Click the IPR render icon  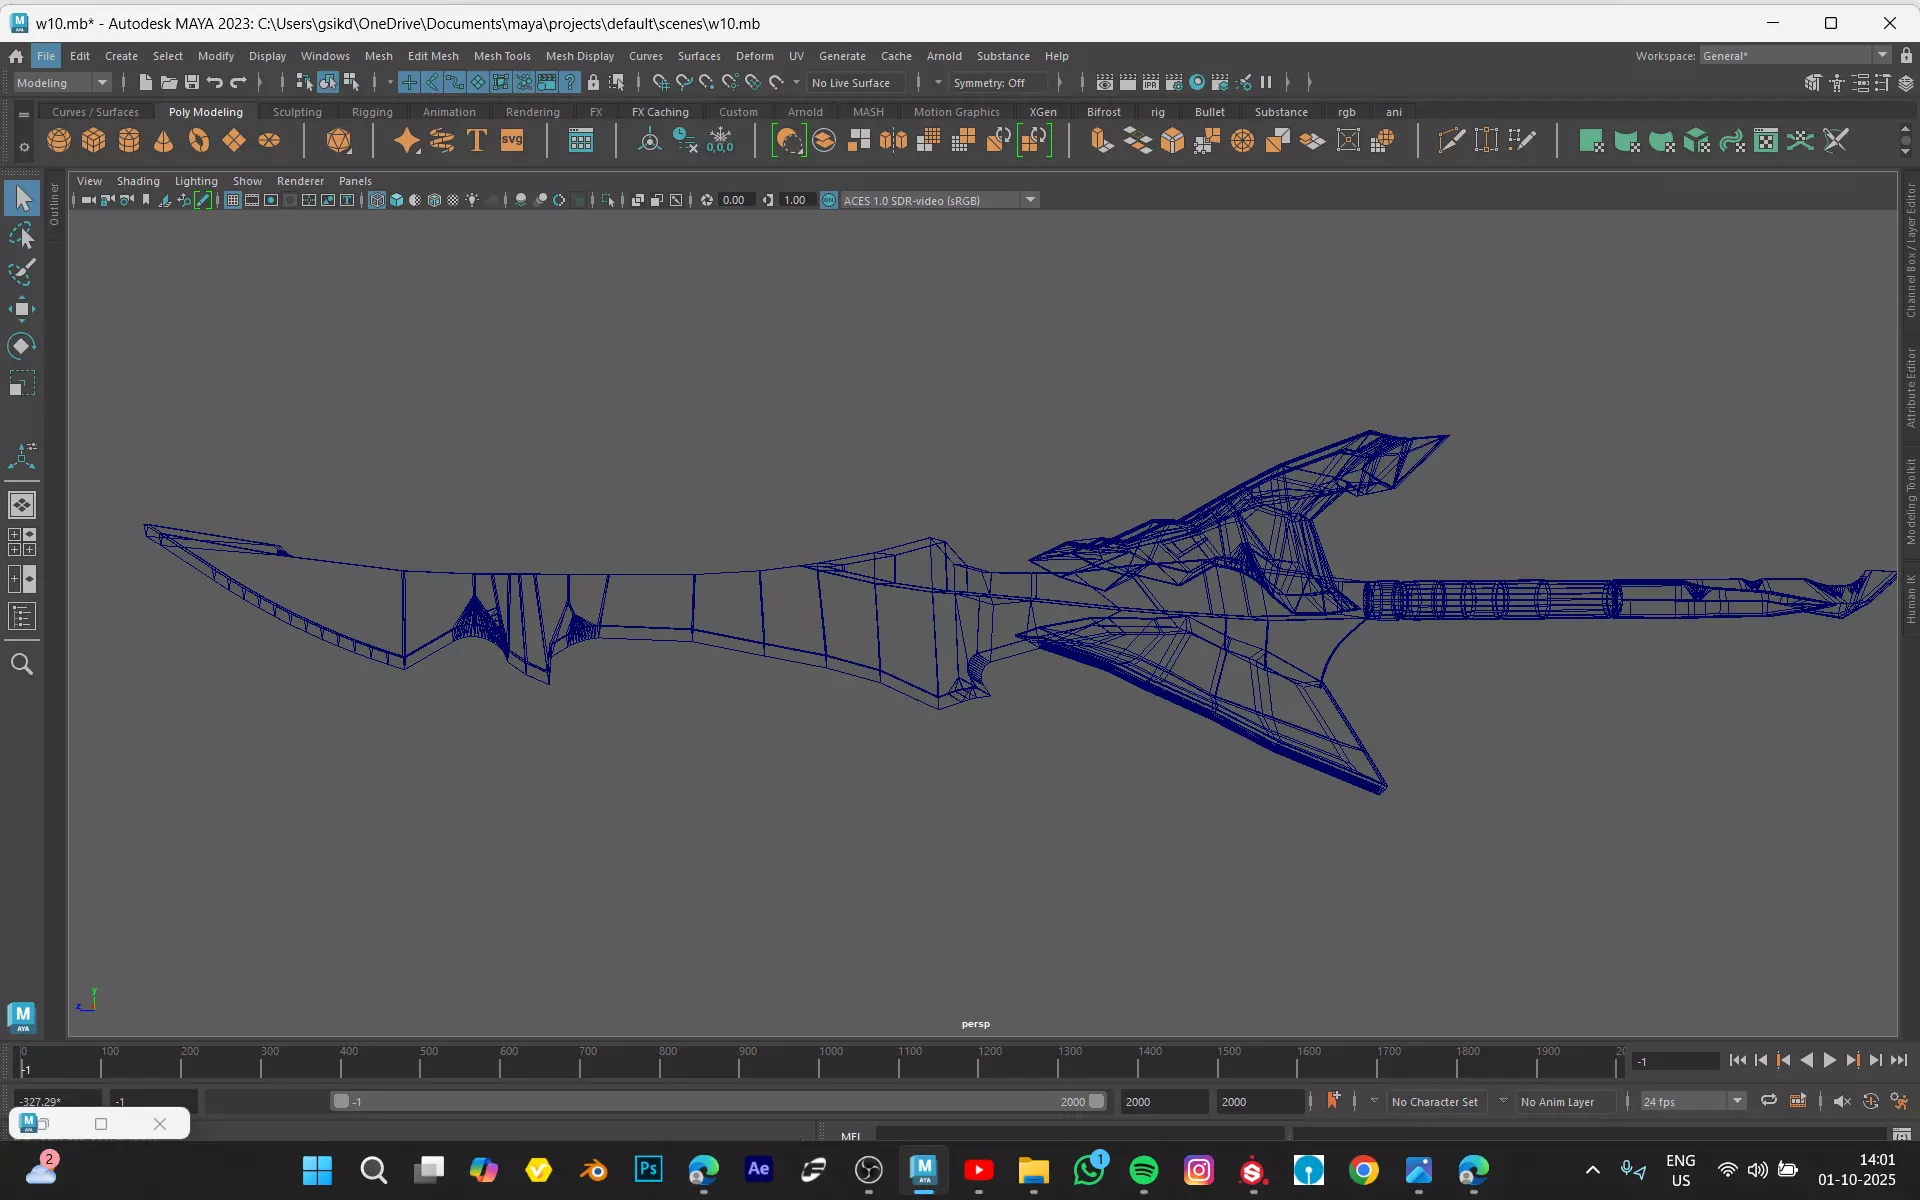(1151, 82)
